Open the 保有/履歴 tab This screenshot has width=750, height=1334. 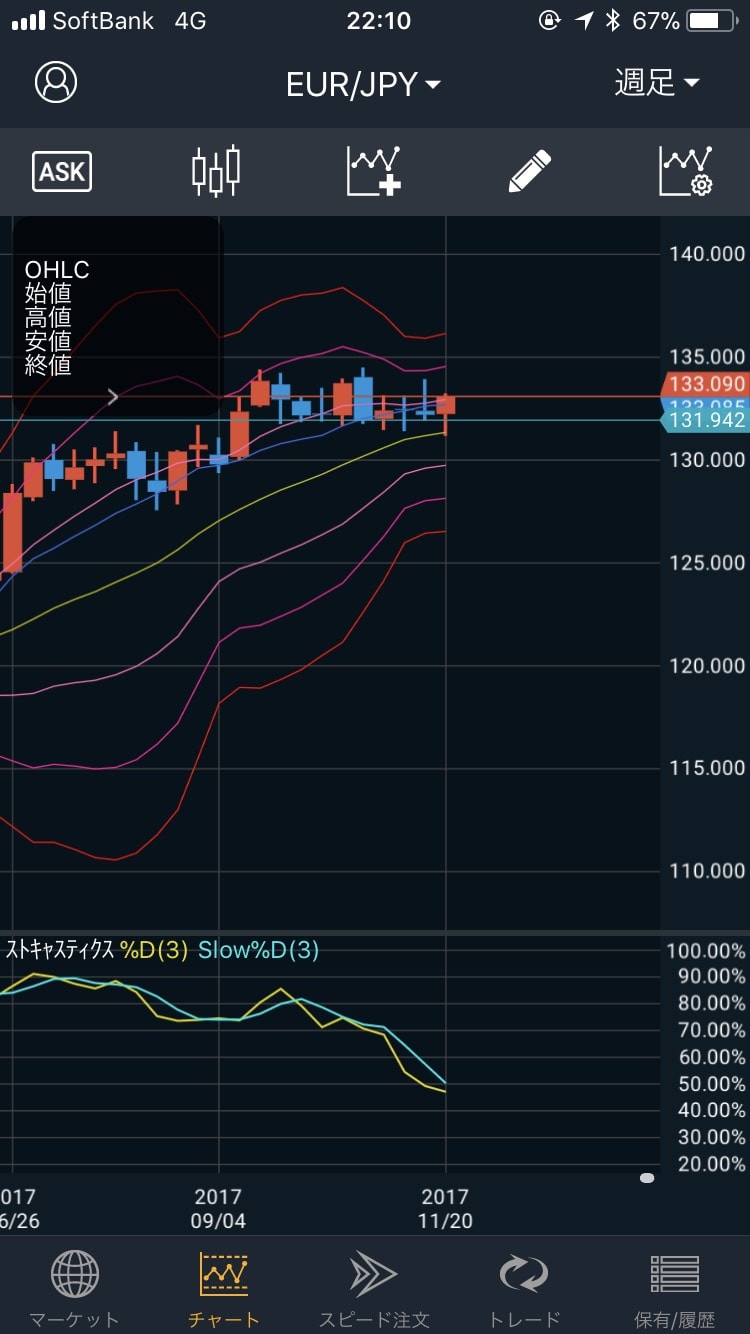click(x=675, y=1291)
